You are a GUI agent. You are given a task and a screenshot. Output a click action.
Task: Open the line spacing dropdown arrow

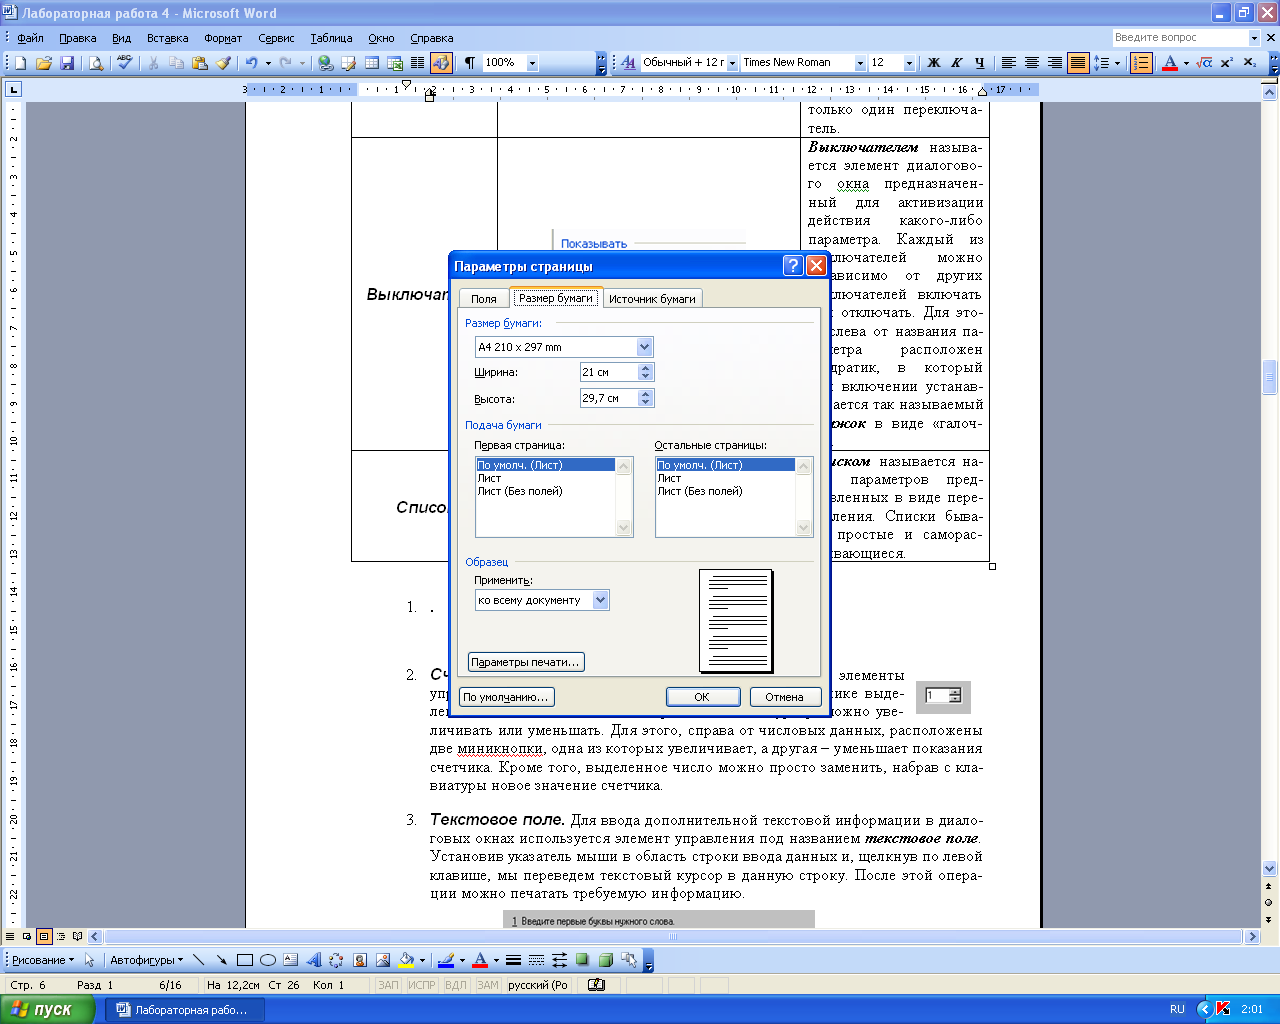click(1118, 63)
